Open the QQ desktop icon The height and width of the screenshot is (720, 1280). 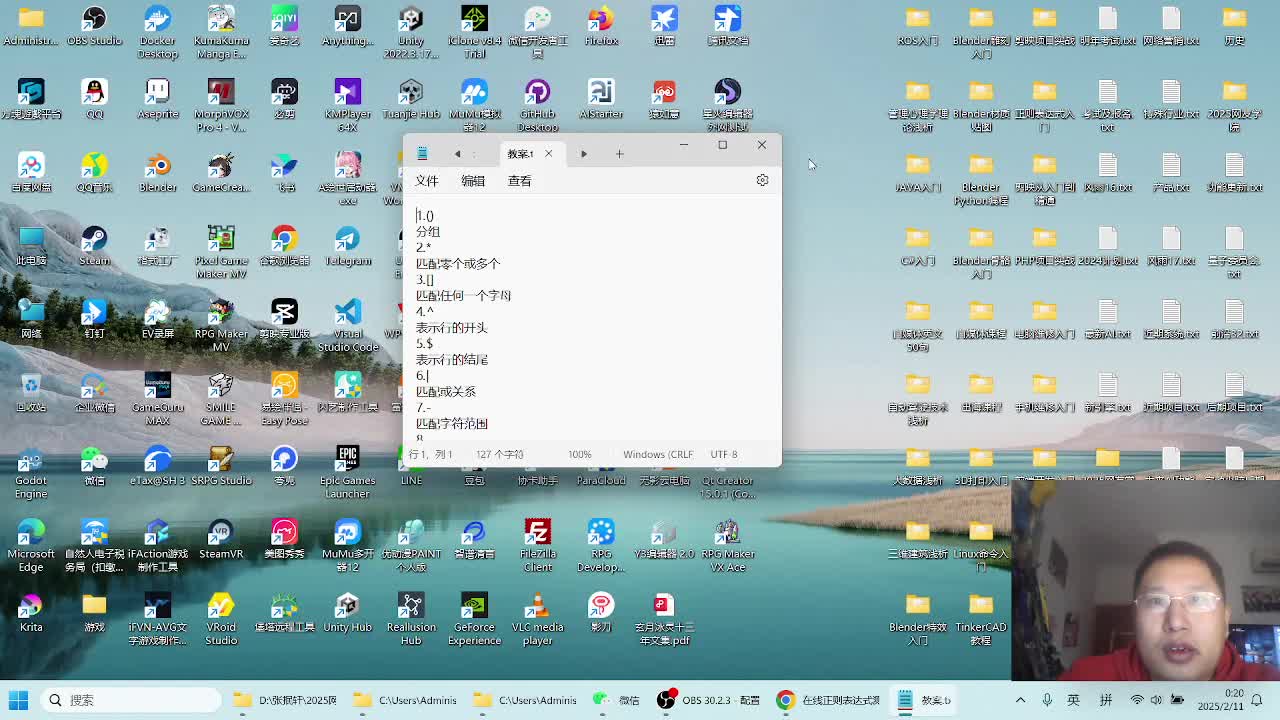pyautogui.click(x=94, y=99)
